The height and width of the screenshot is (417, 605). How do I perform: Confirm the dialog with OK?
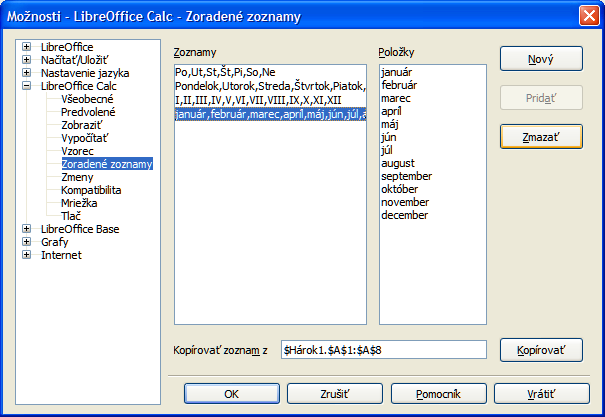232,394
